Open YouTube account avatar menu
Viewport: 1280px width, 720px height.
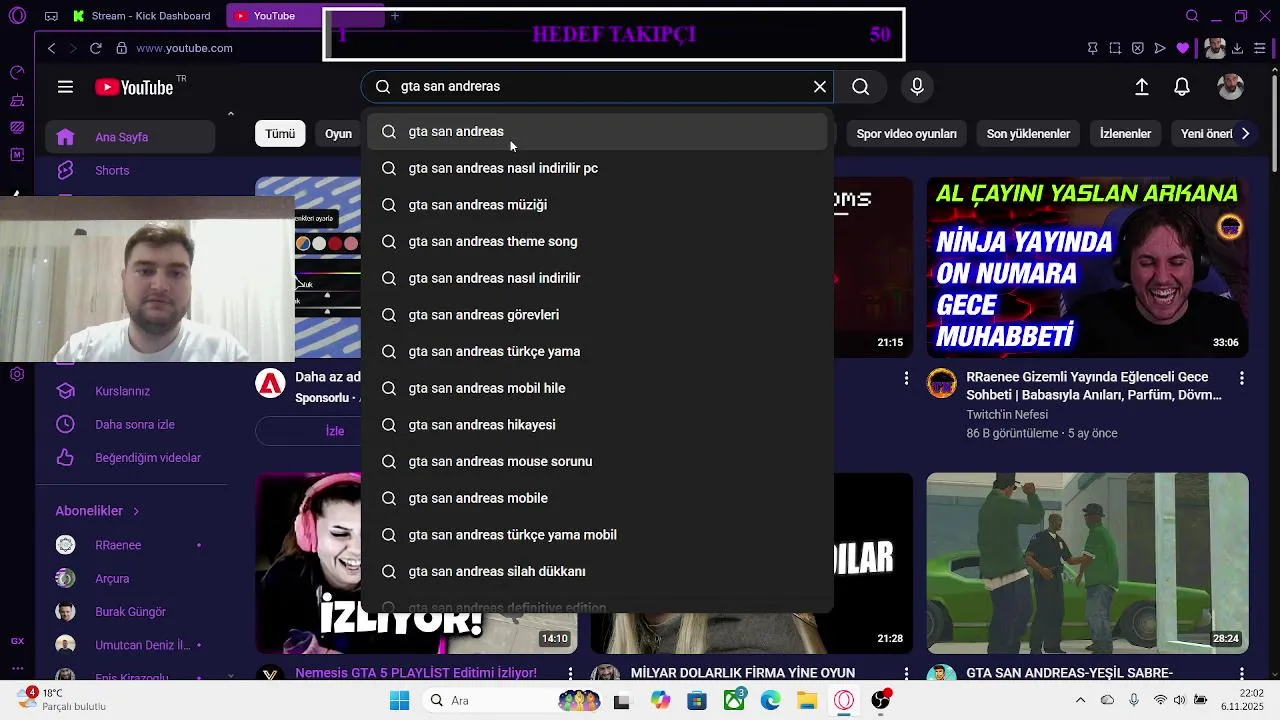coord(1230,87)
